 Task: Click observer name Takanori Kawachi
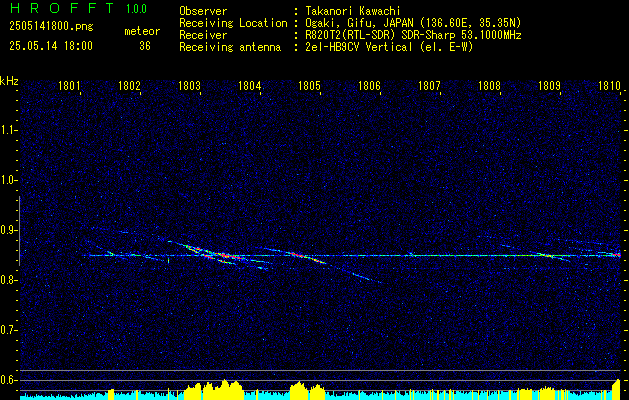coord(353,11)
